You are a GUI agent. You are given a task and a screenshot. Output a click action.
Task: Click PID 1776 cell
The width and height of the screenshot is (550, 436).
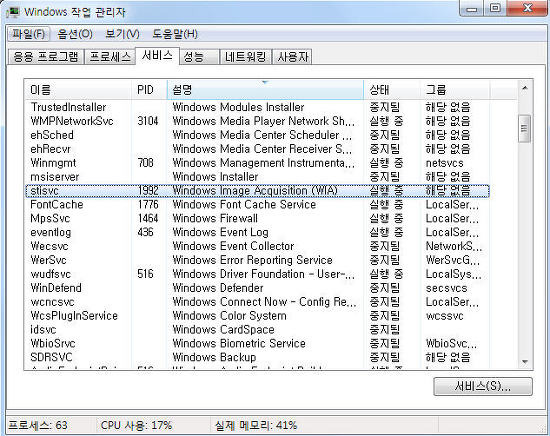[148, 204]
